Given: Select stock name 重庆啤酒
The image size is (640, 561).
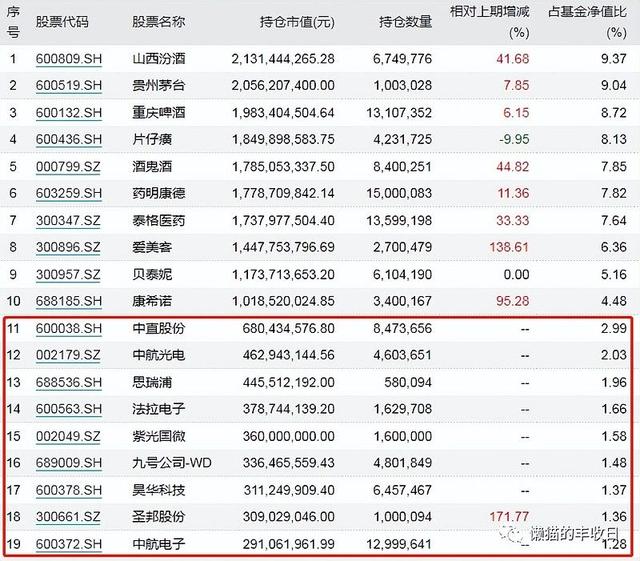Looking at the screenshot, I should 158,113.
